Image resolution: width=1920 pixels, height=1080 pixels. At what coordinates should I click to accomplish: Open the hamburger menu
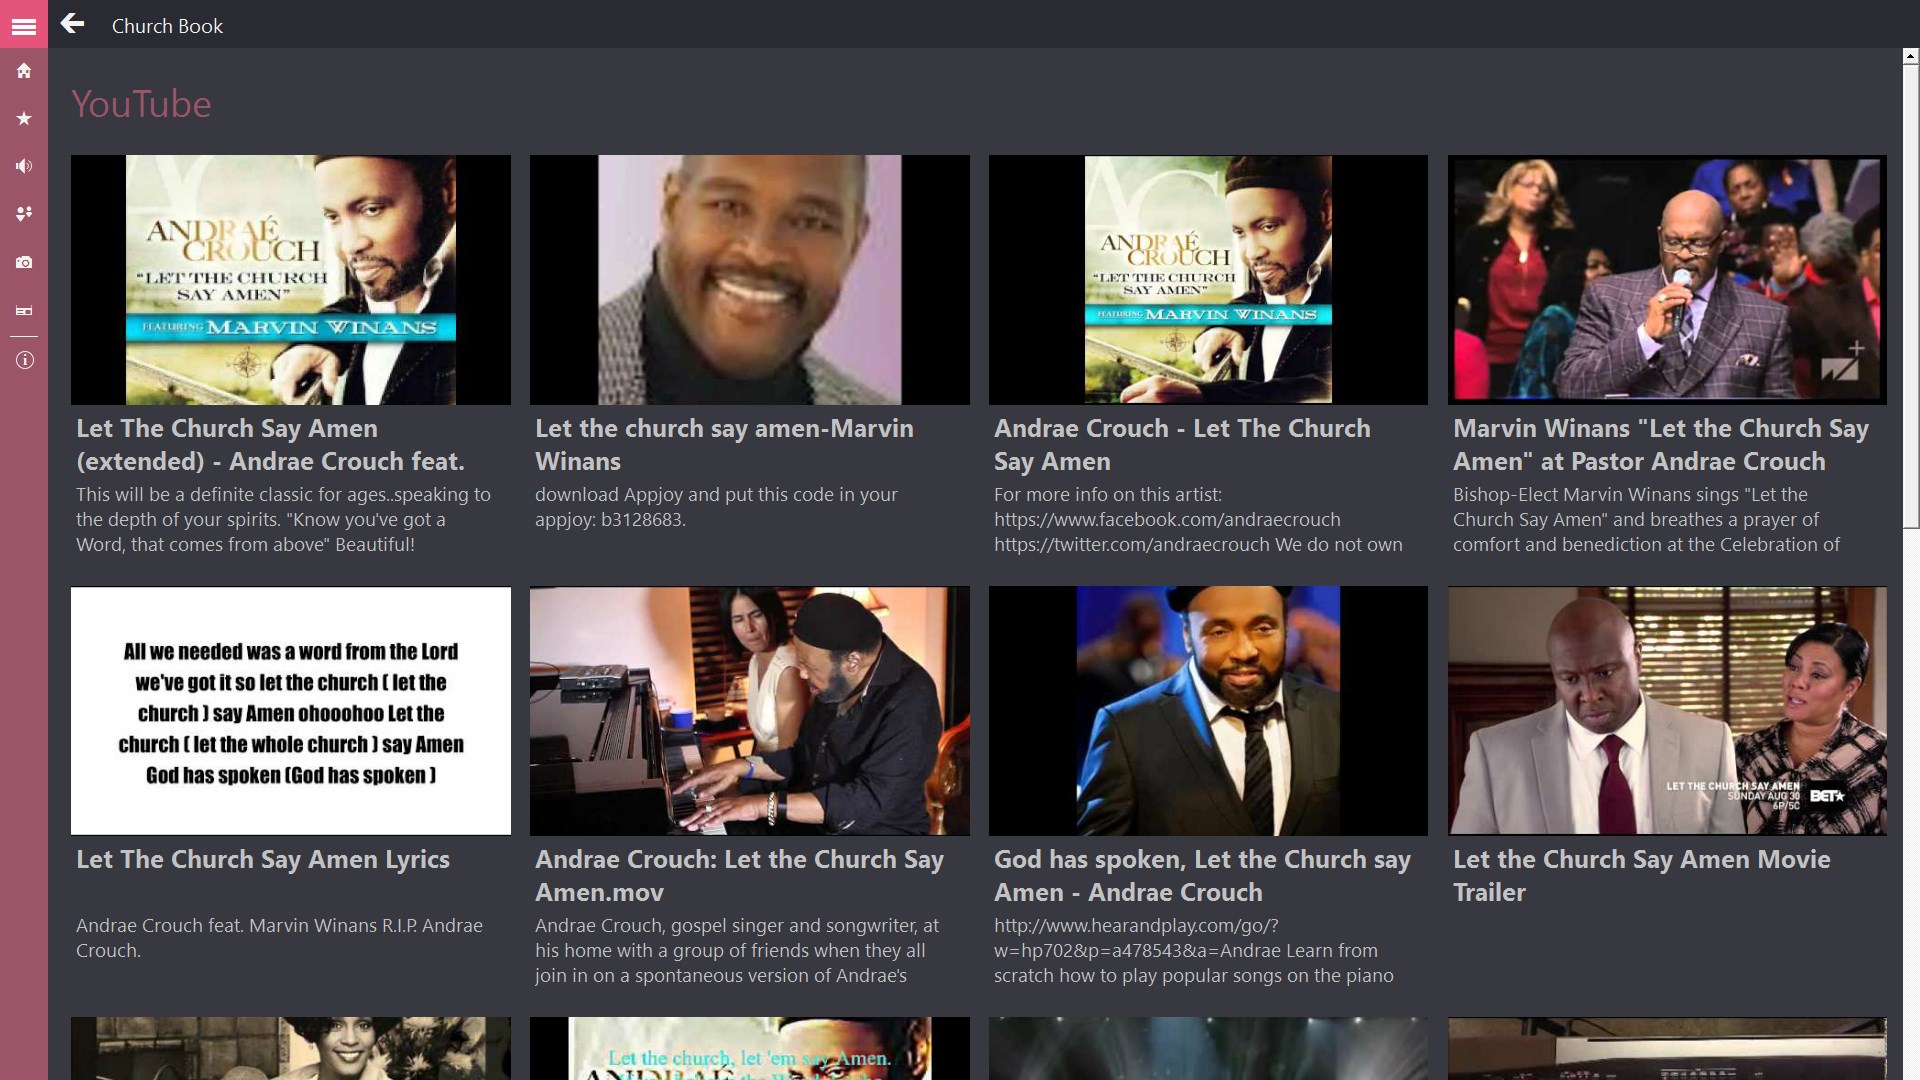24,25
